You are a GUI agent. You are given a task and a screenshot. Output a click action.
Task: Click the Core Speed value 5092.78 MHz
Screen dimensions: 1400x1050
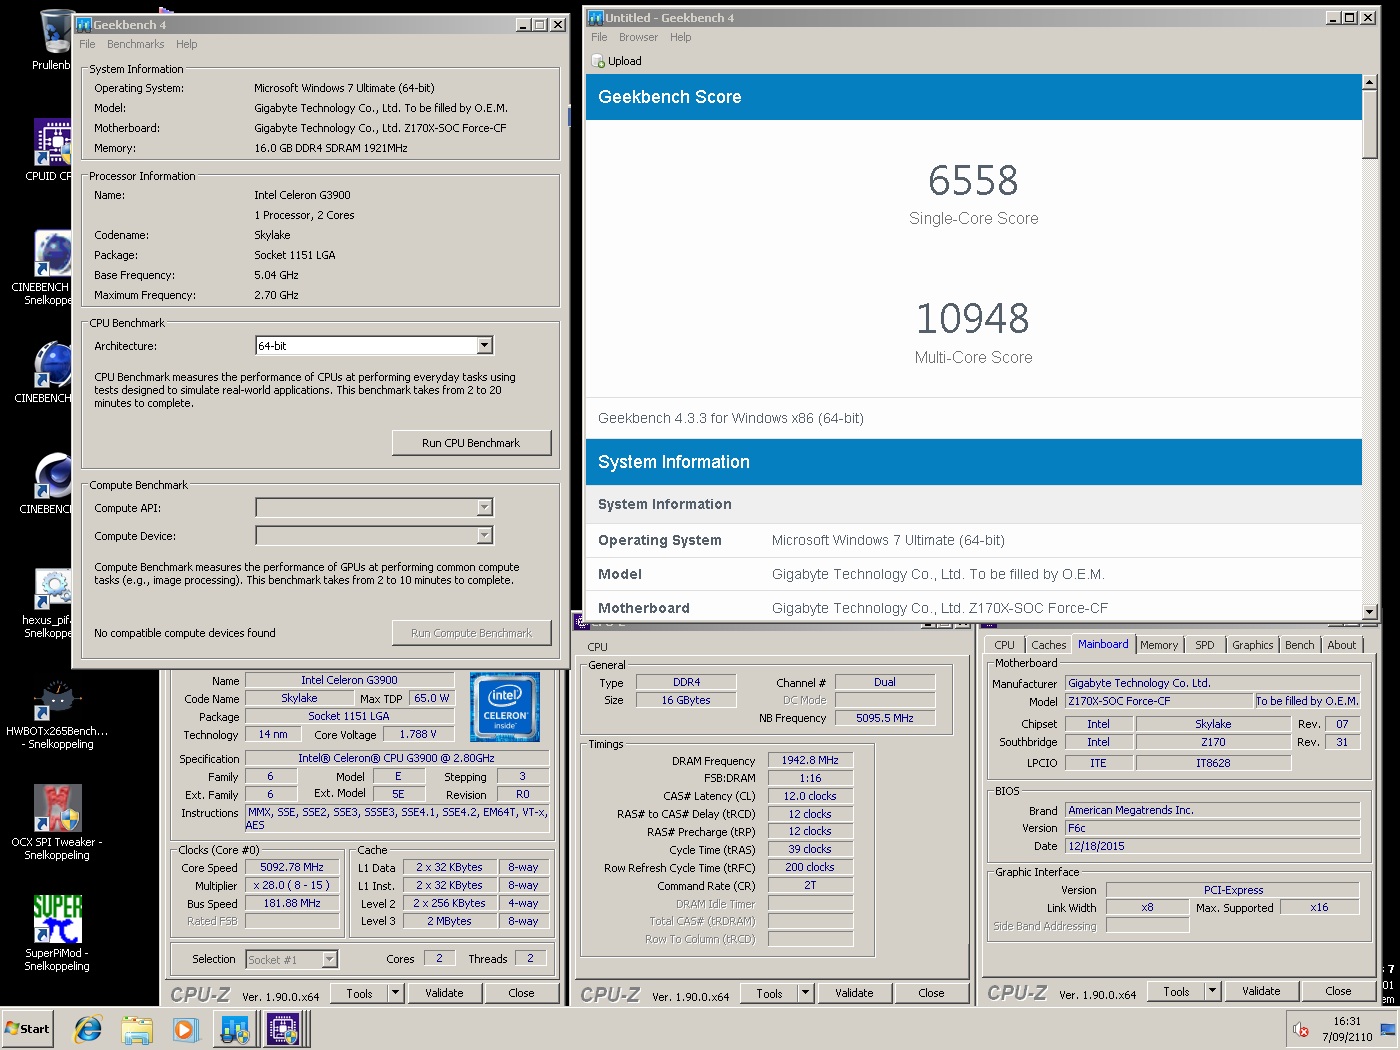[292, 868]
